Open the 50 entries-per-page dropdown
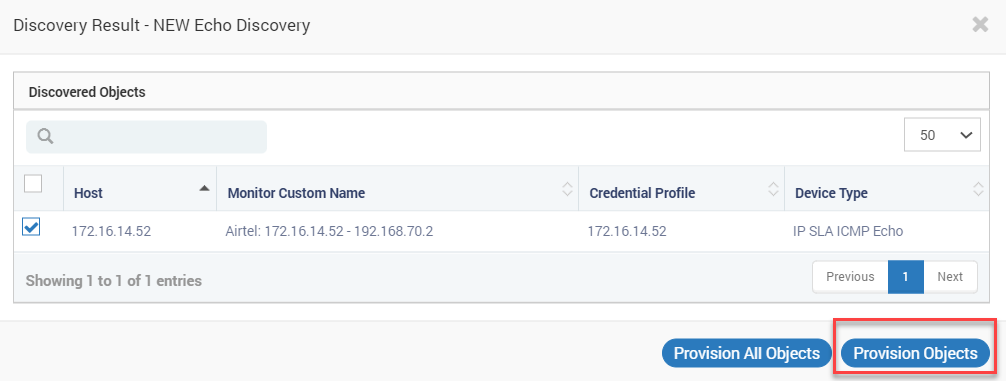This screenshot has width=1006, height=381. [942, 135]
